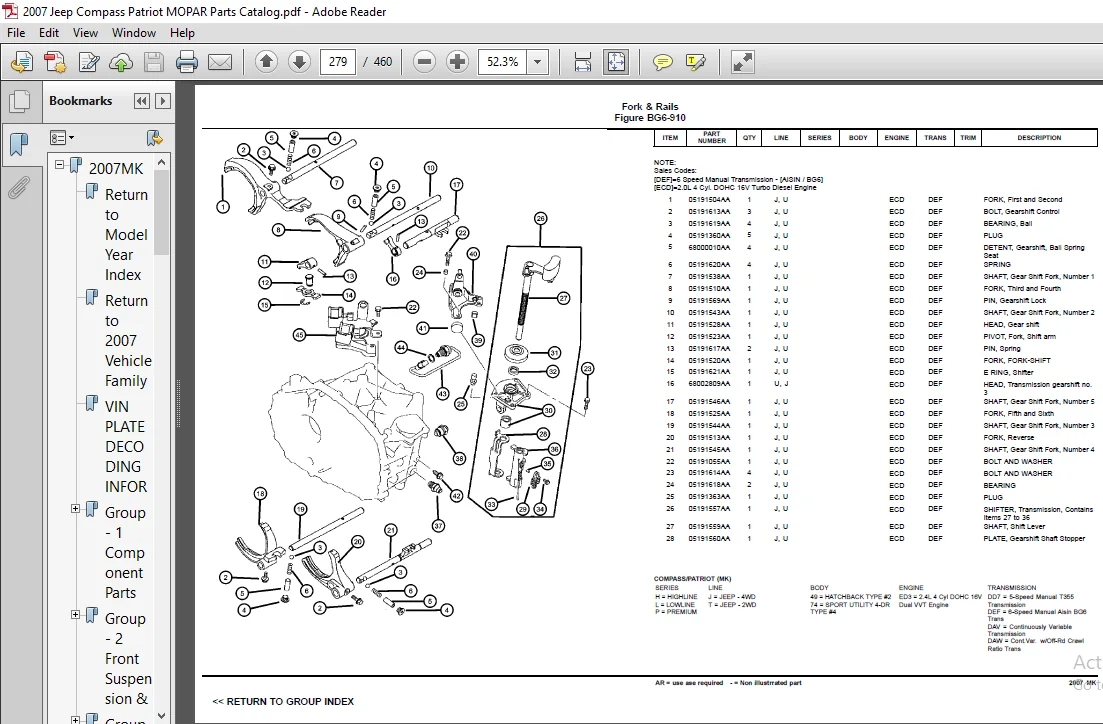Open the Page Thumbnails panel
The width and height of the screenshot is (1103, 724).
[x=19, y=101]
